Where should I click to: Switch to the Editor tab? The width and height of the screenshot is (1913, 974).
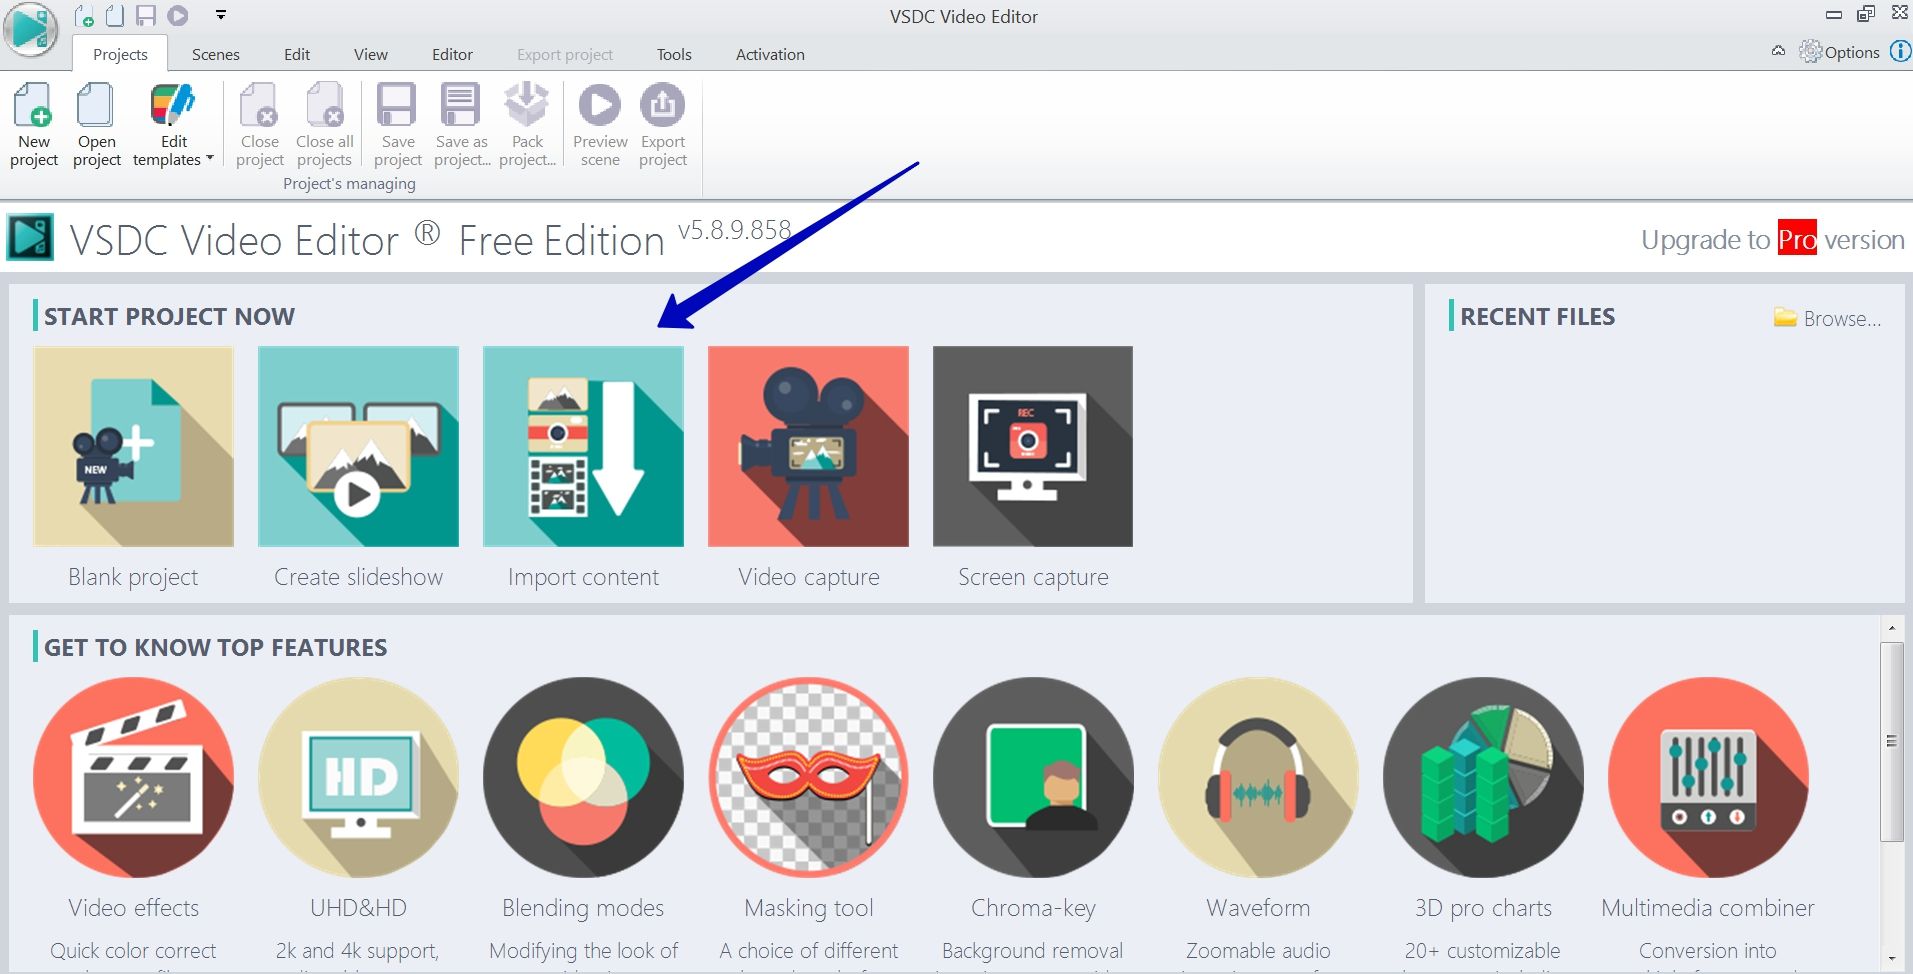452,54
